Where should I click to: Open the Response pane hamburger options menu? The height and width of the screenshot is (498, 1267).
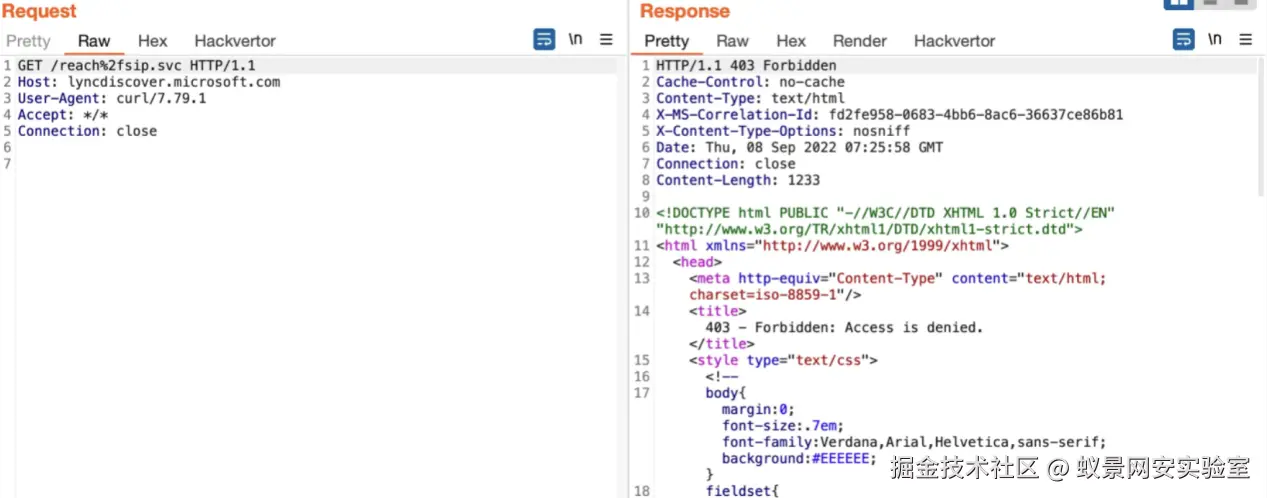click(x=1245, y=40)
